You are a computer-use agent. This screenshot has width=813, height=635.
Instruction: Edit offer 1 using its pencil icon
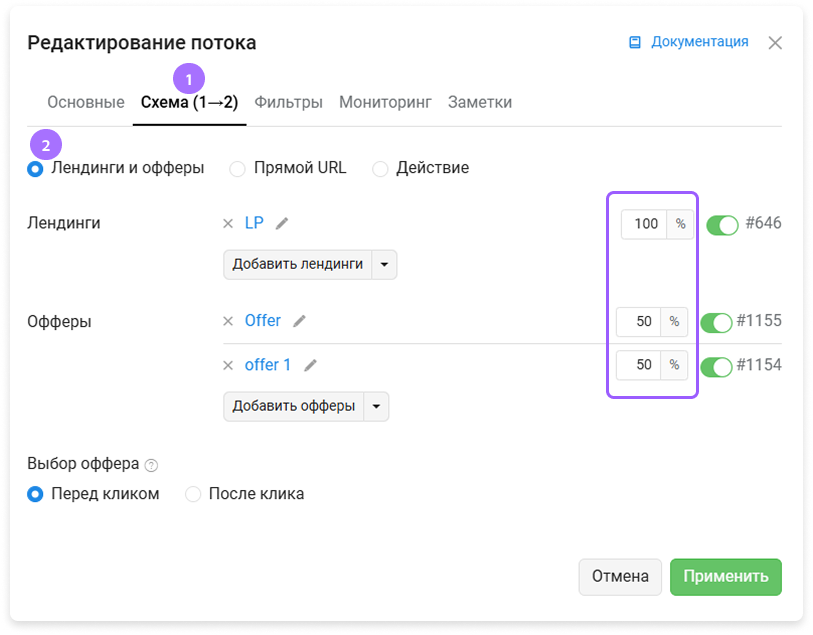(310, 365)
